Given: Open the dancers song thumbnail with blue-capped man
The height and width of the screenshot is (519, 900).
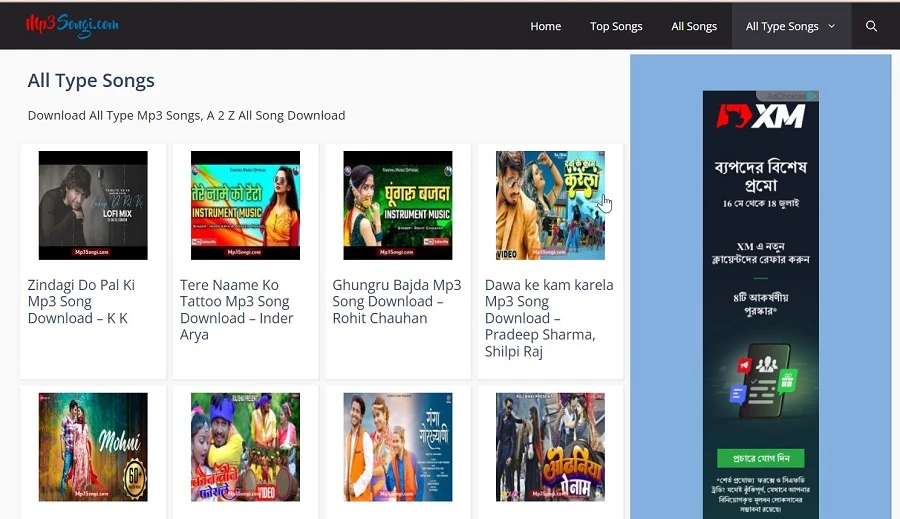Looking at the screenshot, I should pos(245,447).
